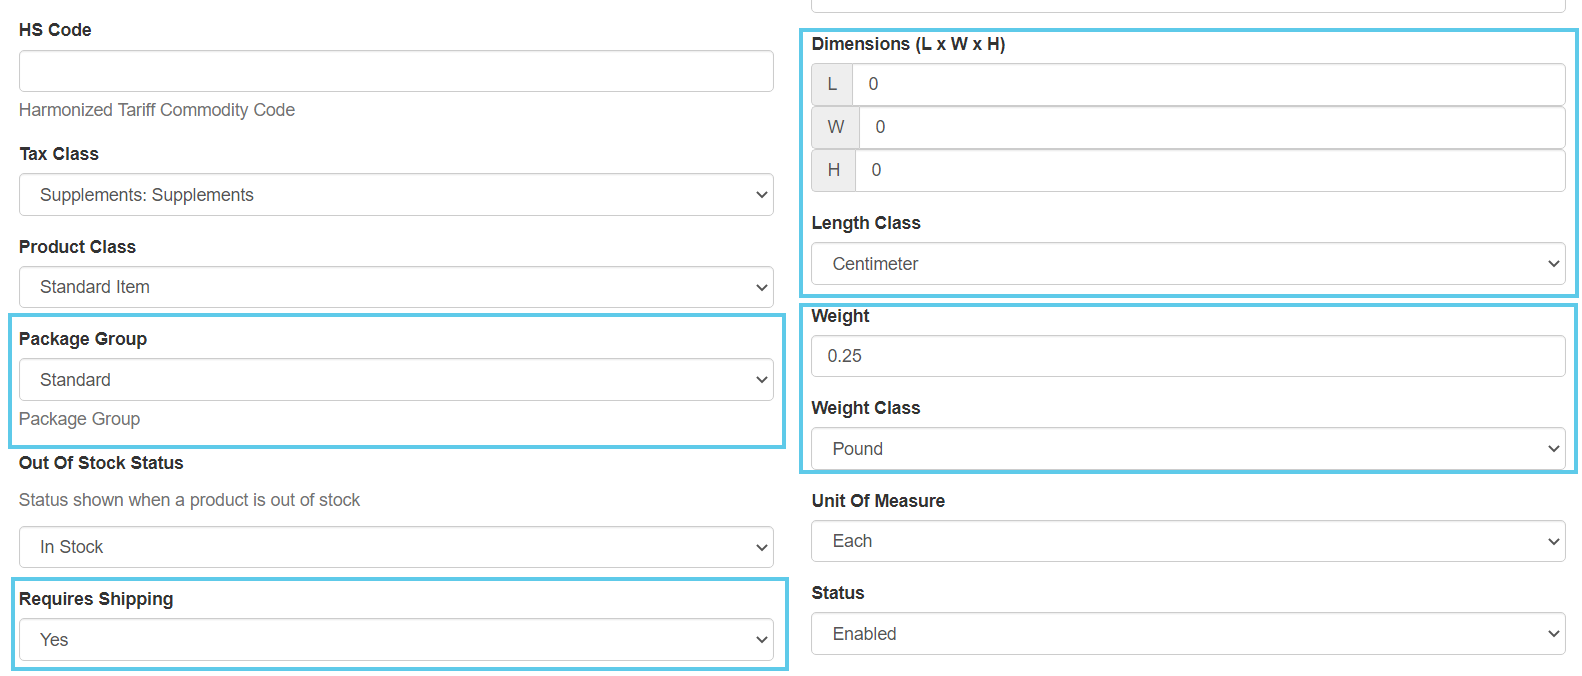Click the Requires Shipping label
The width and height of the screenshot is (1582, 676).
pos(96,599)
